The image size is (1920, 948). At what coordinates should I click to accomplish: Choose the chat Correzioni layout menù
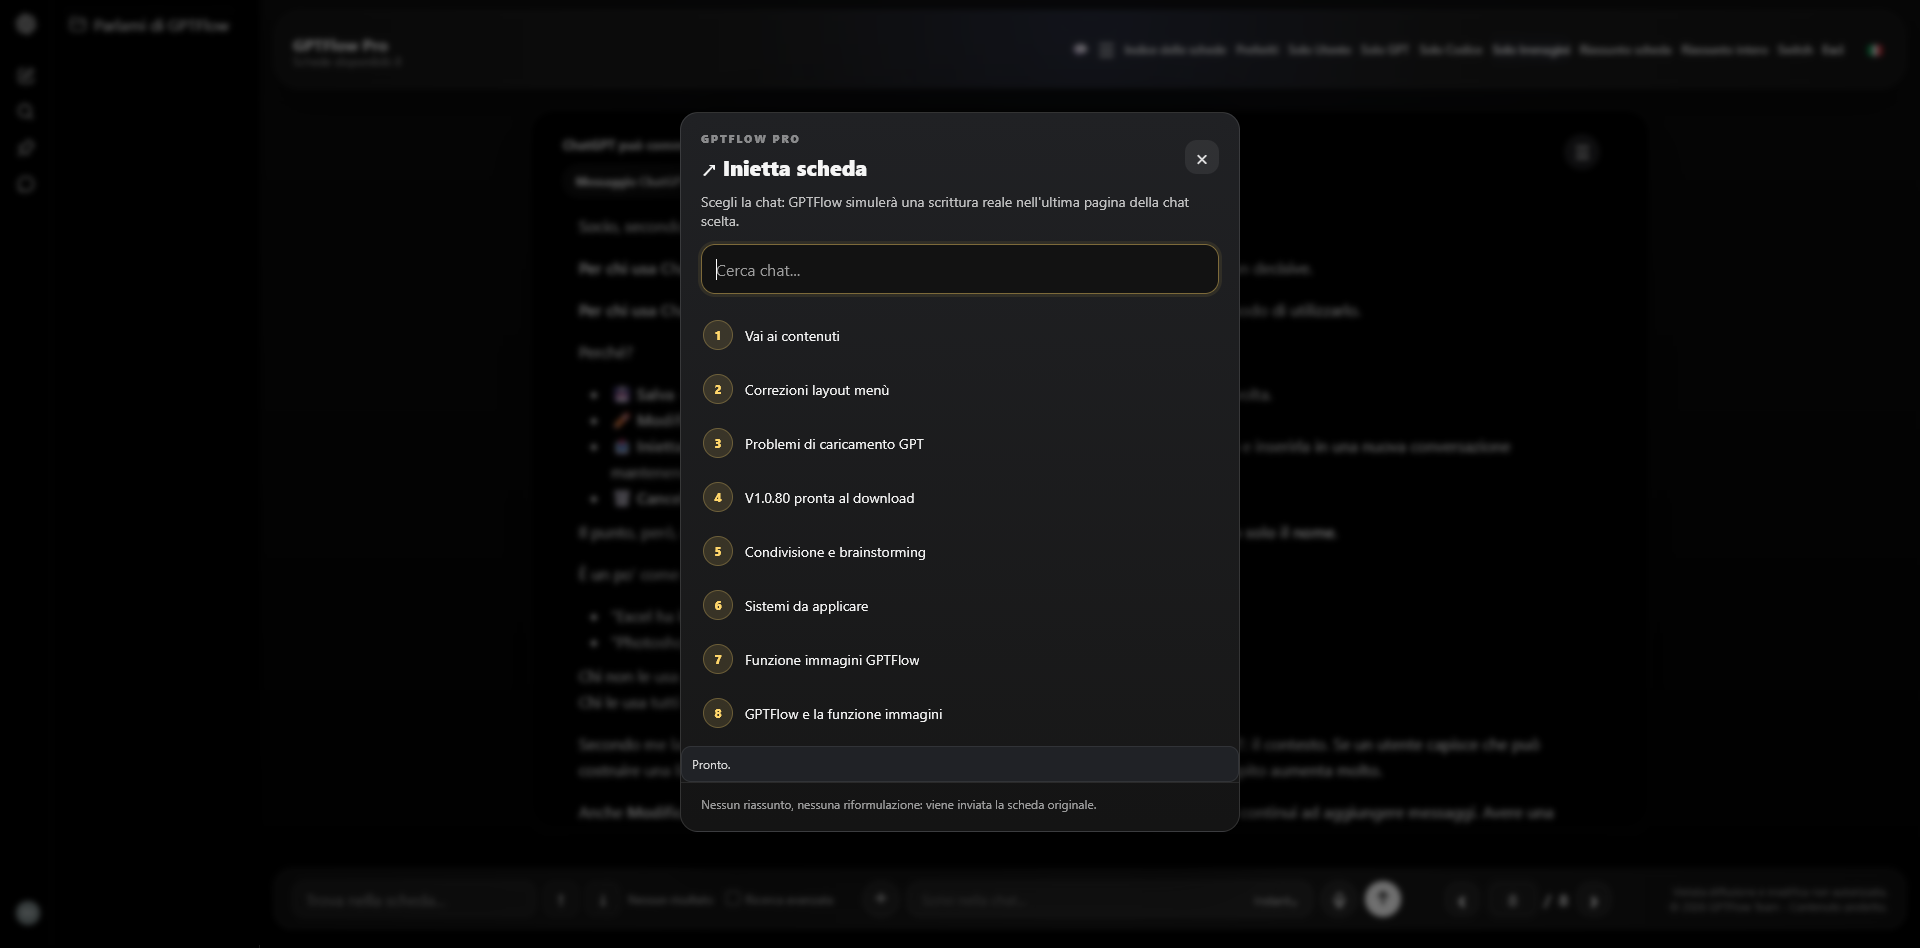click(959, 390)
